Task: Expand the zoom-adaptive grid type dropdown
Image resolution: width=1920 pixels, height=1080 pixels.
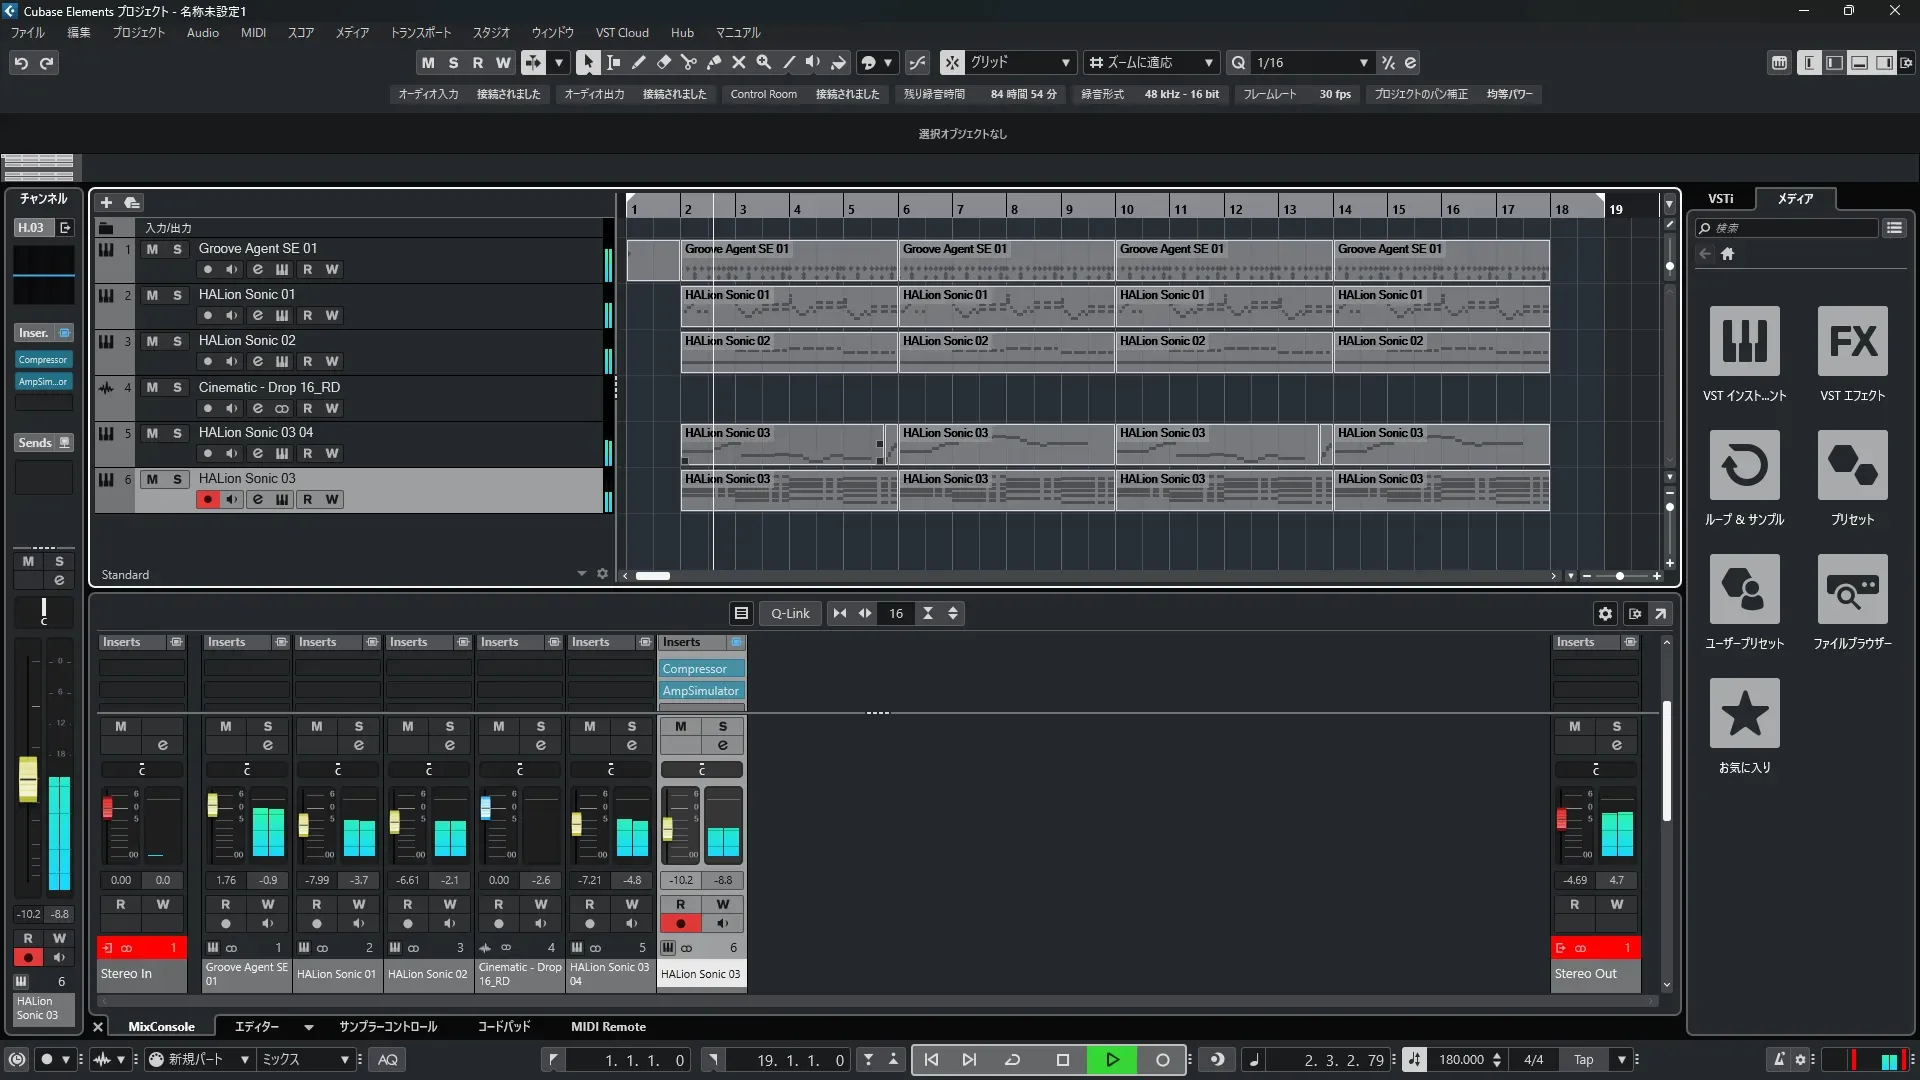Action: click(x=1208, y=62)
